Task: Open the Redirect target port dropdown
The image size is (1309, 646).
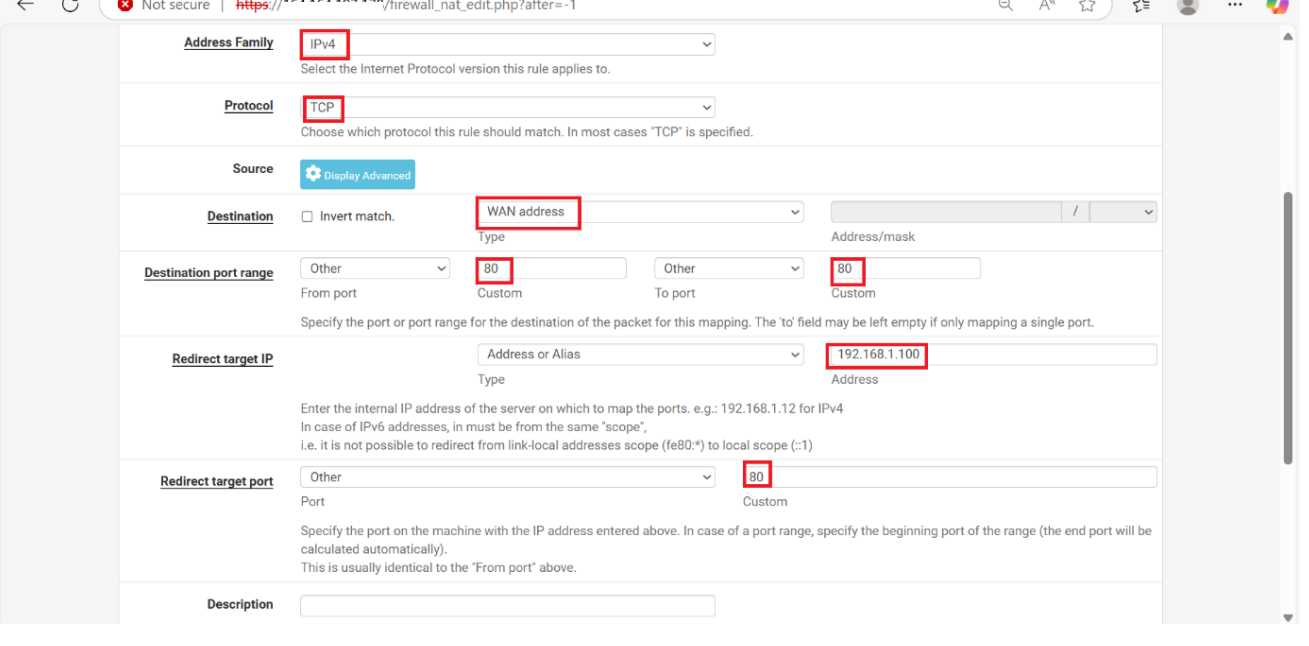Action: pos(508,477)
